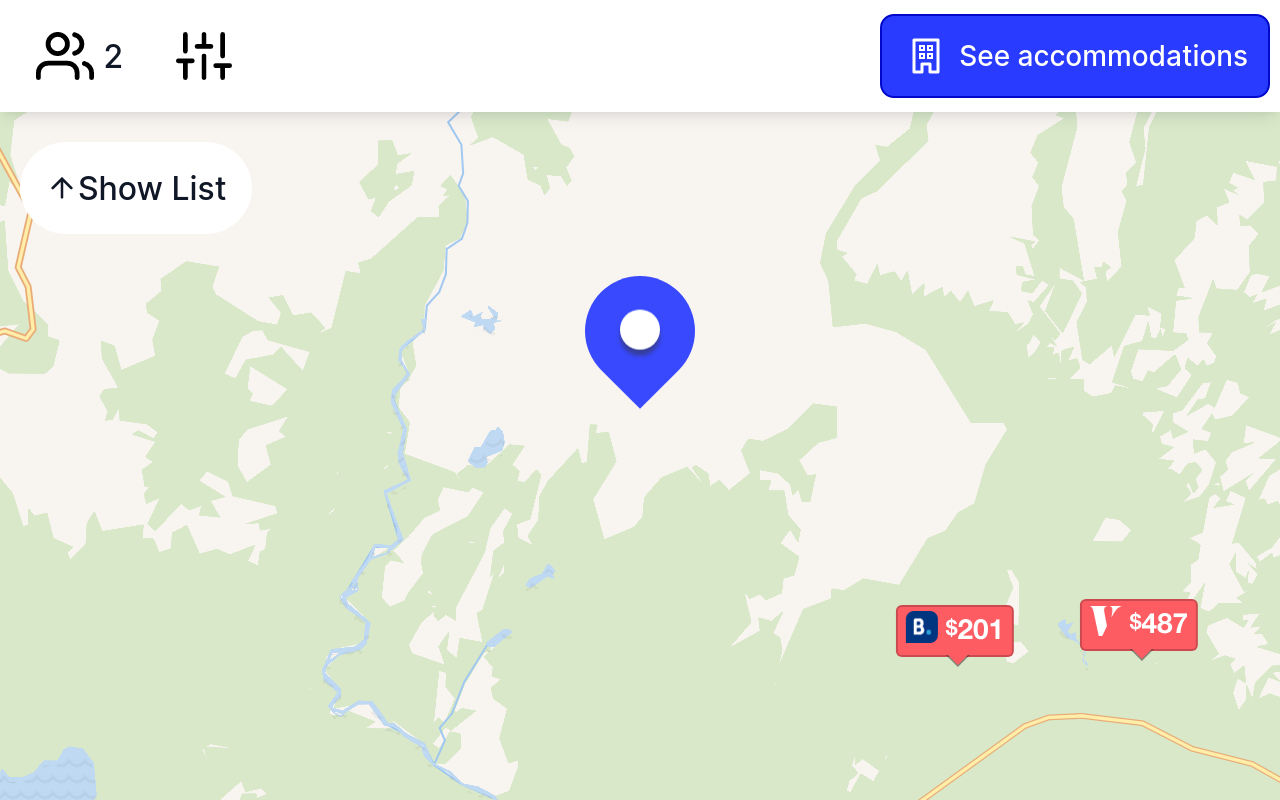Click the guest count number 2

(x=113, y=57)
